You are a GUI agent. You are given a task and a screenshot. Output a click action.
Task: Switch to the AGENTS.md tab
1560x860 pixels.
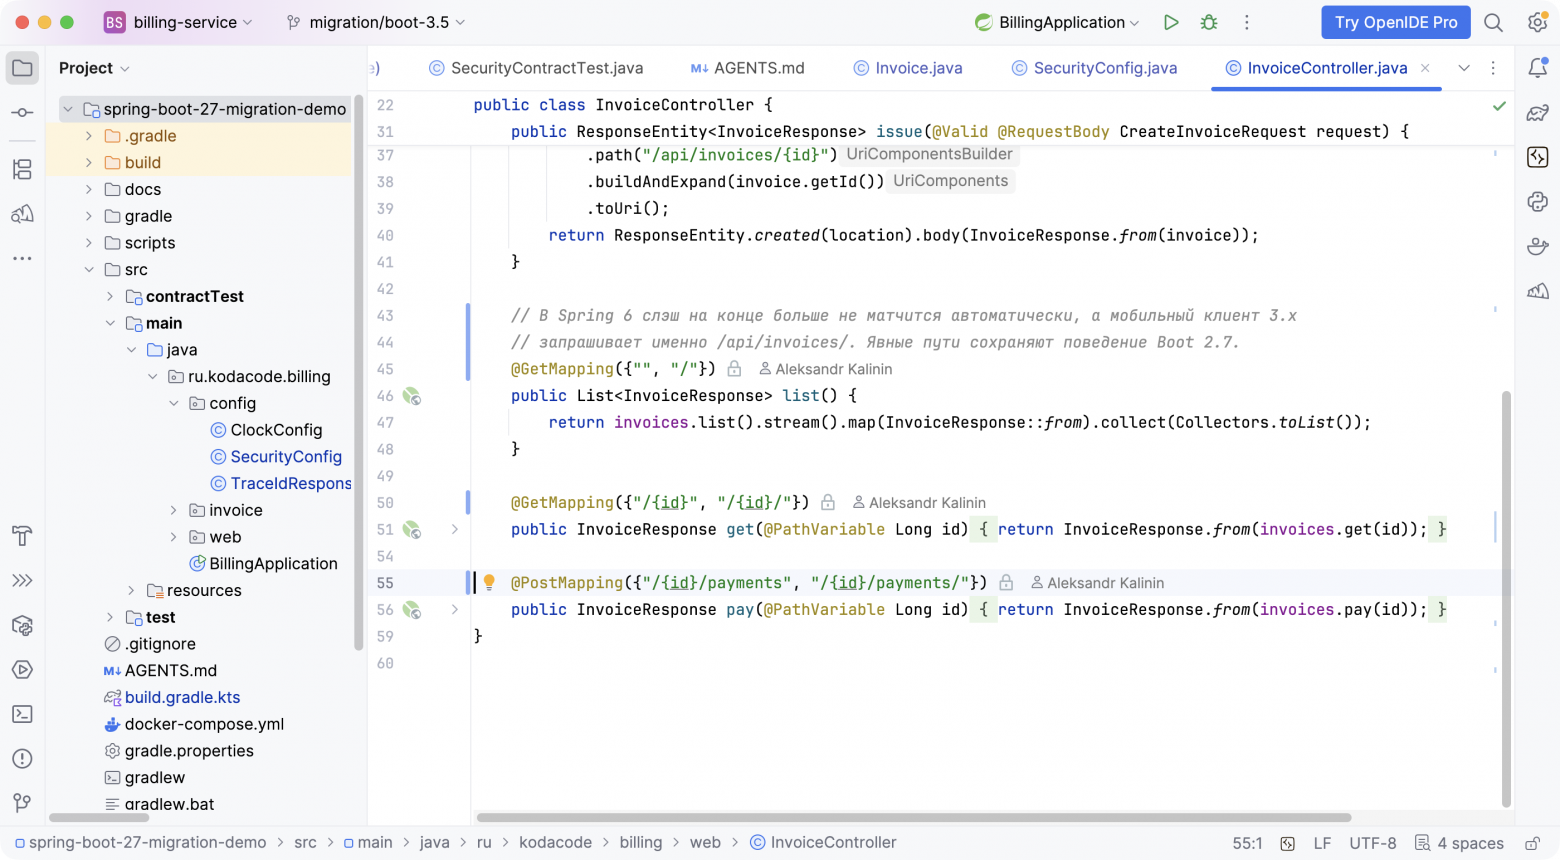coord(748,68)
